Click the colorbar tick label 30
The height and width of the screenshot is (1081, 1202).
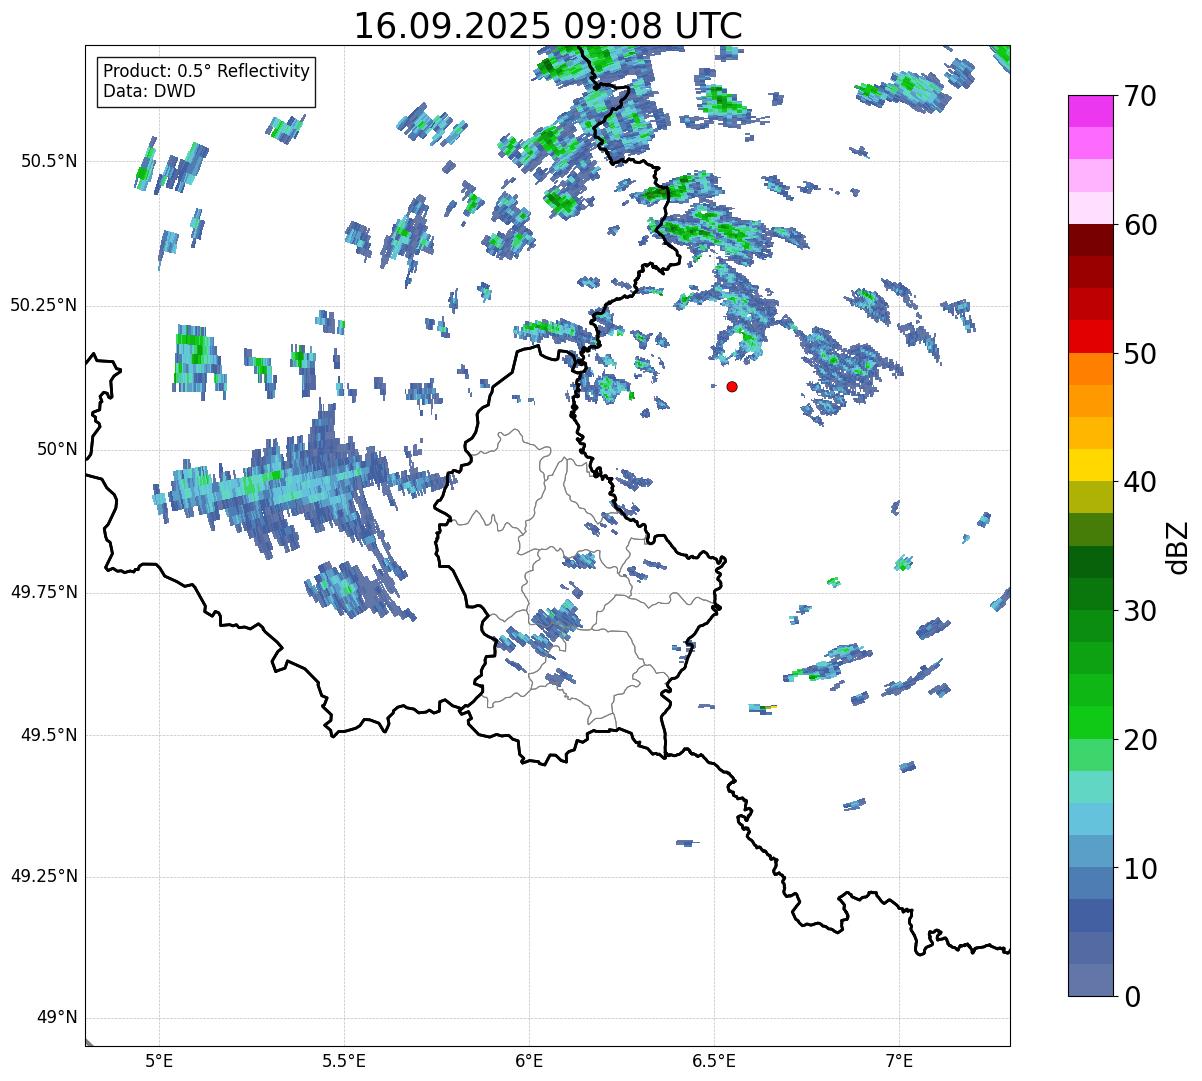[x=1139, y=611]
